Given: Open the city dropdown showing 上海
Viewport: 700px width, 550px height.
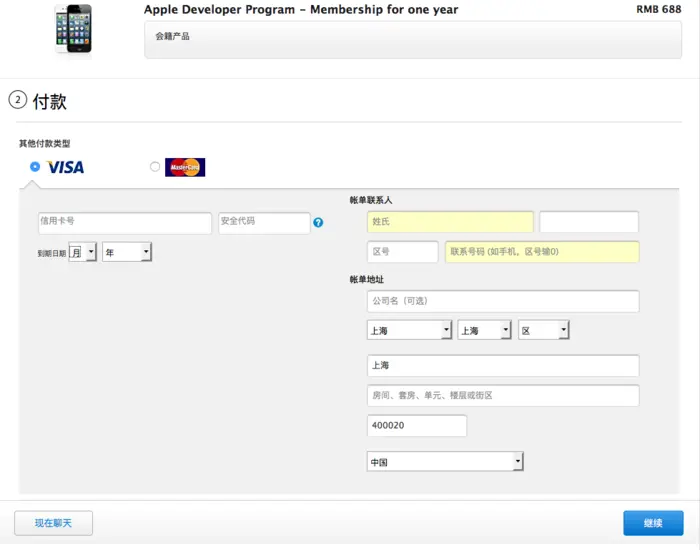Looking at the screenshot, I should [484, 330].
